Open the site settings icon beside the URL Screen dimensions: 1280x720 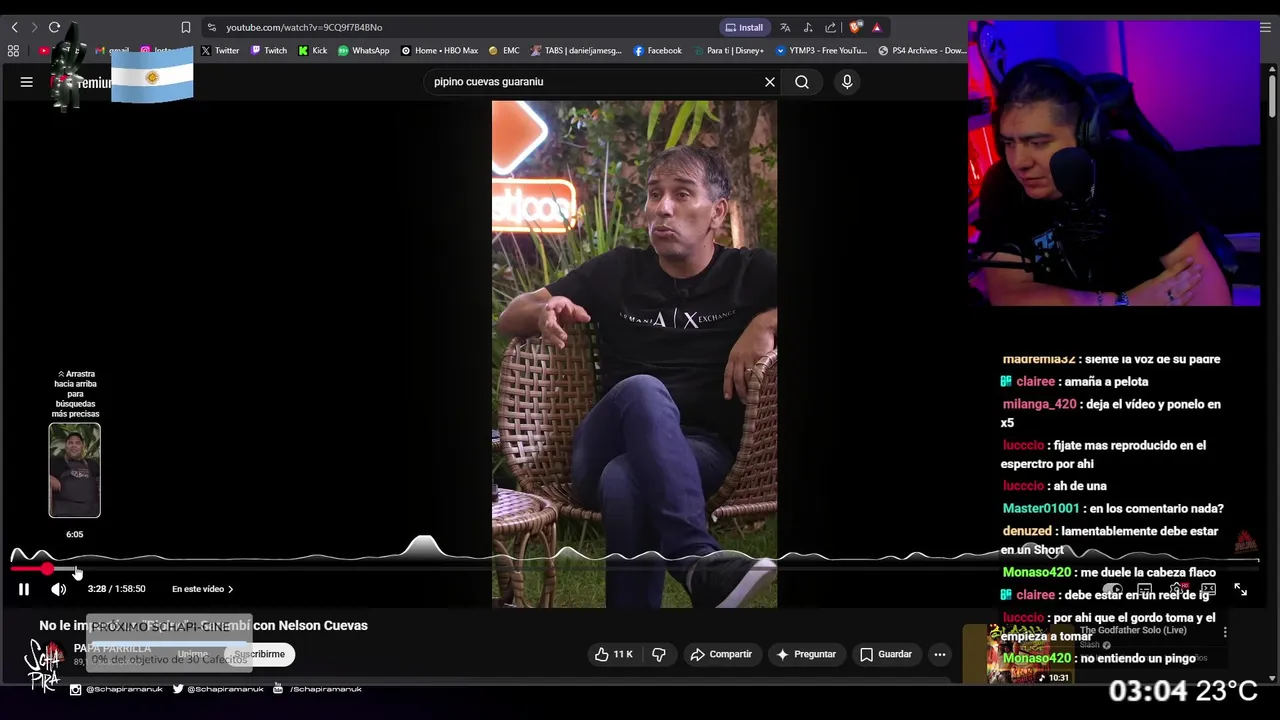[211, 27]
